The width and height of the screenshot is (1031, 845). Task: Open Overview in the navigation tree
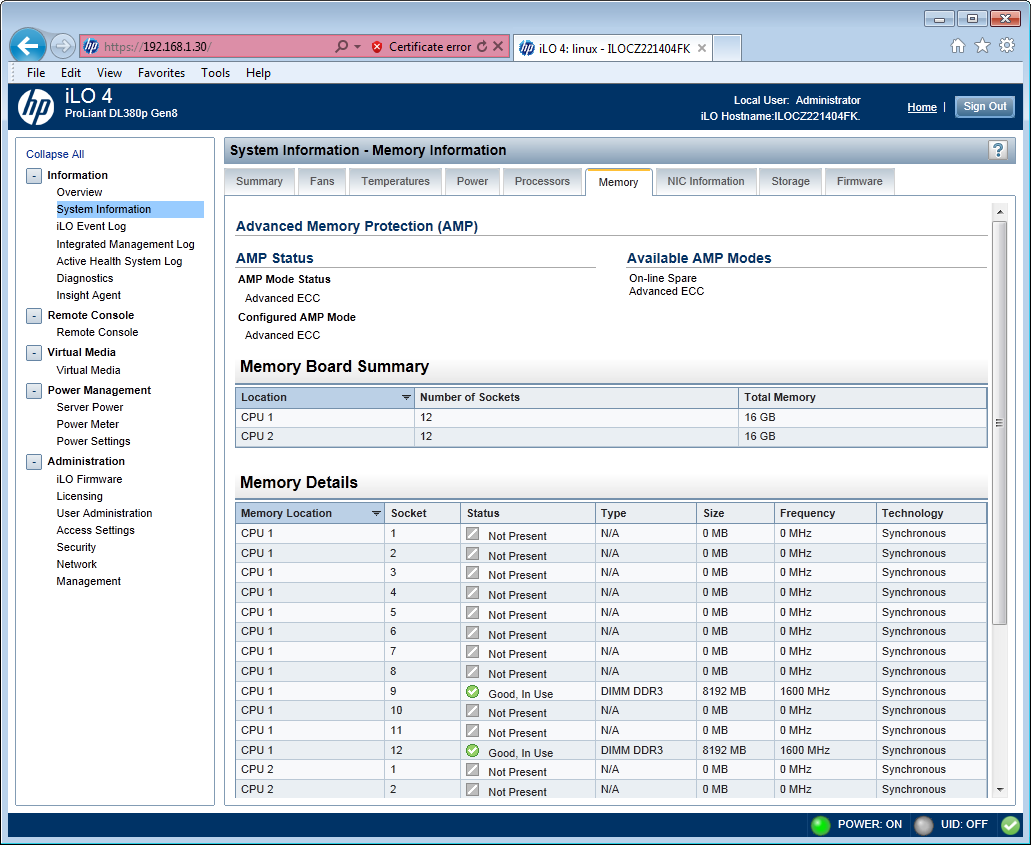tap(80, 192)
